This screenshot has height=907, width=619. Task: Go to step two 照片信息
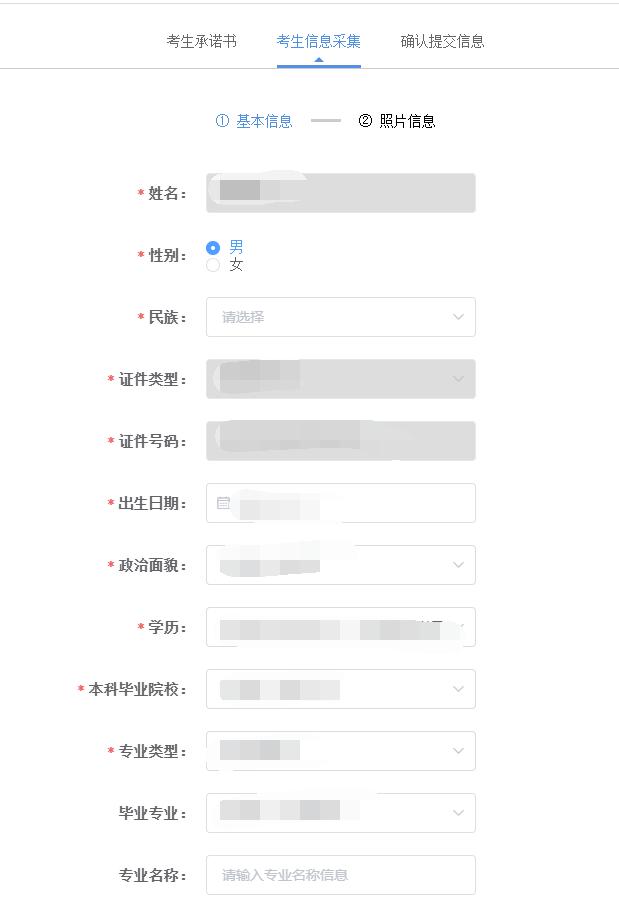coord(407,121)
